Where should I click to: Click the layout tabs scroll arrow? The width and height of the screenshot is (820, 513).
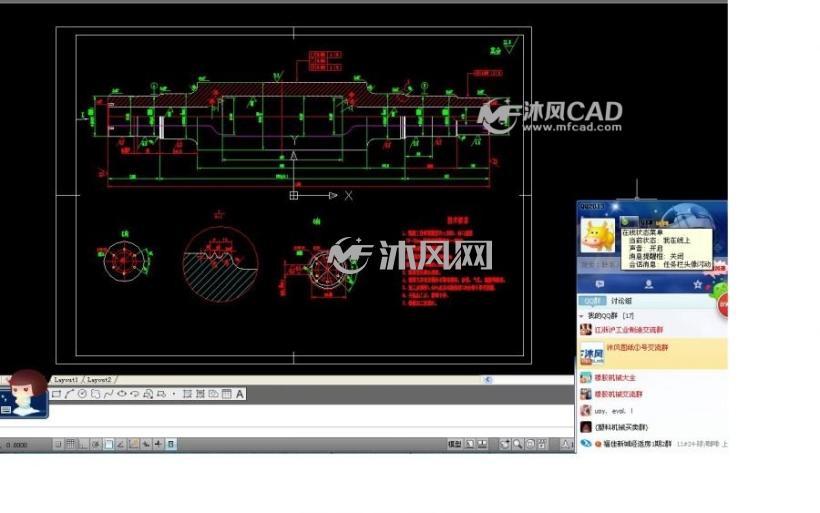click(487, 380)
